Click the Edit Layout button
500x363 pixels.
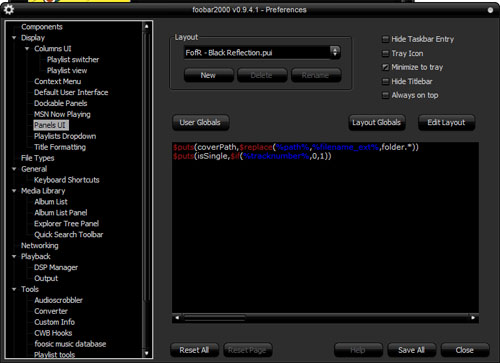point(446,123)
